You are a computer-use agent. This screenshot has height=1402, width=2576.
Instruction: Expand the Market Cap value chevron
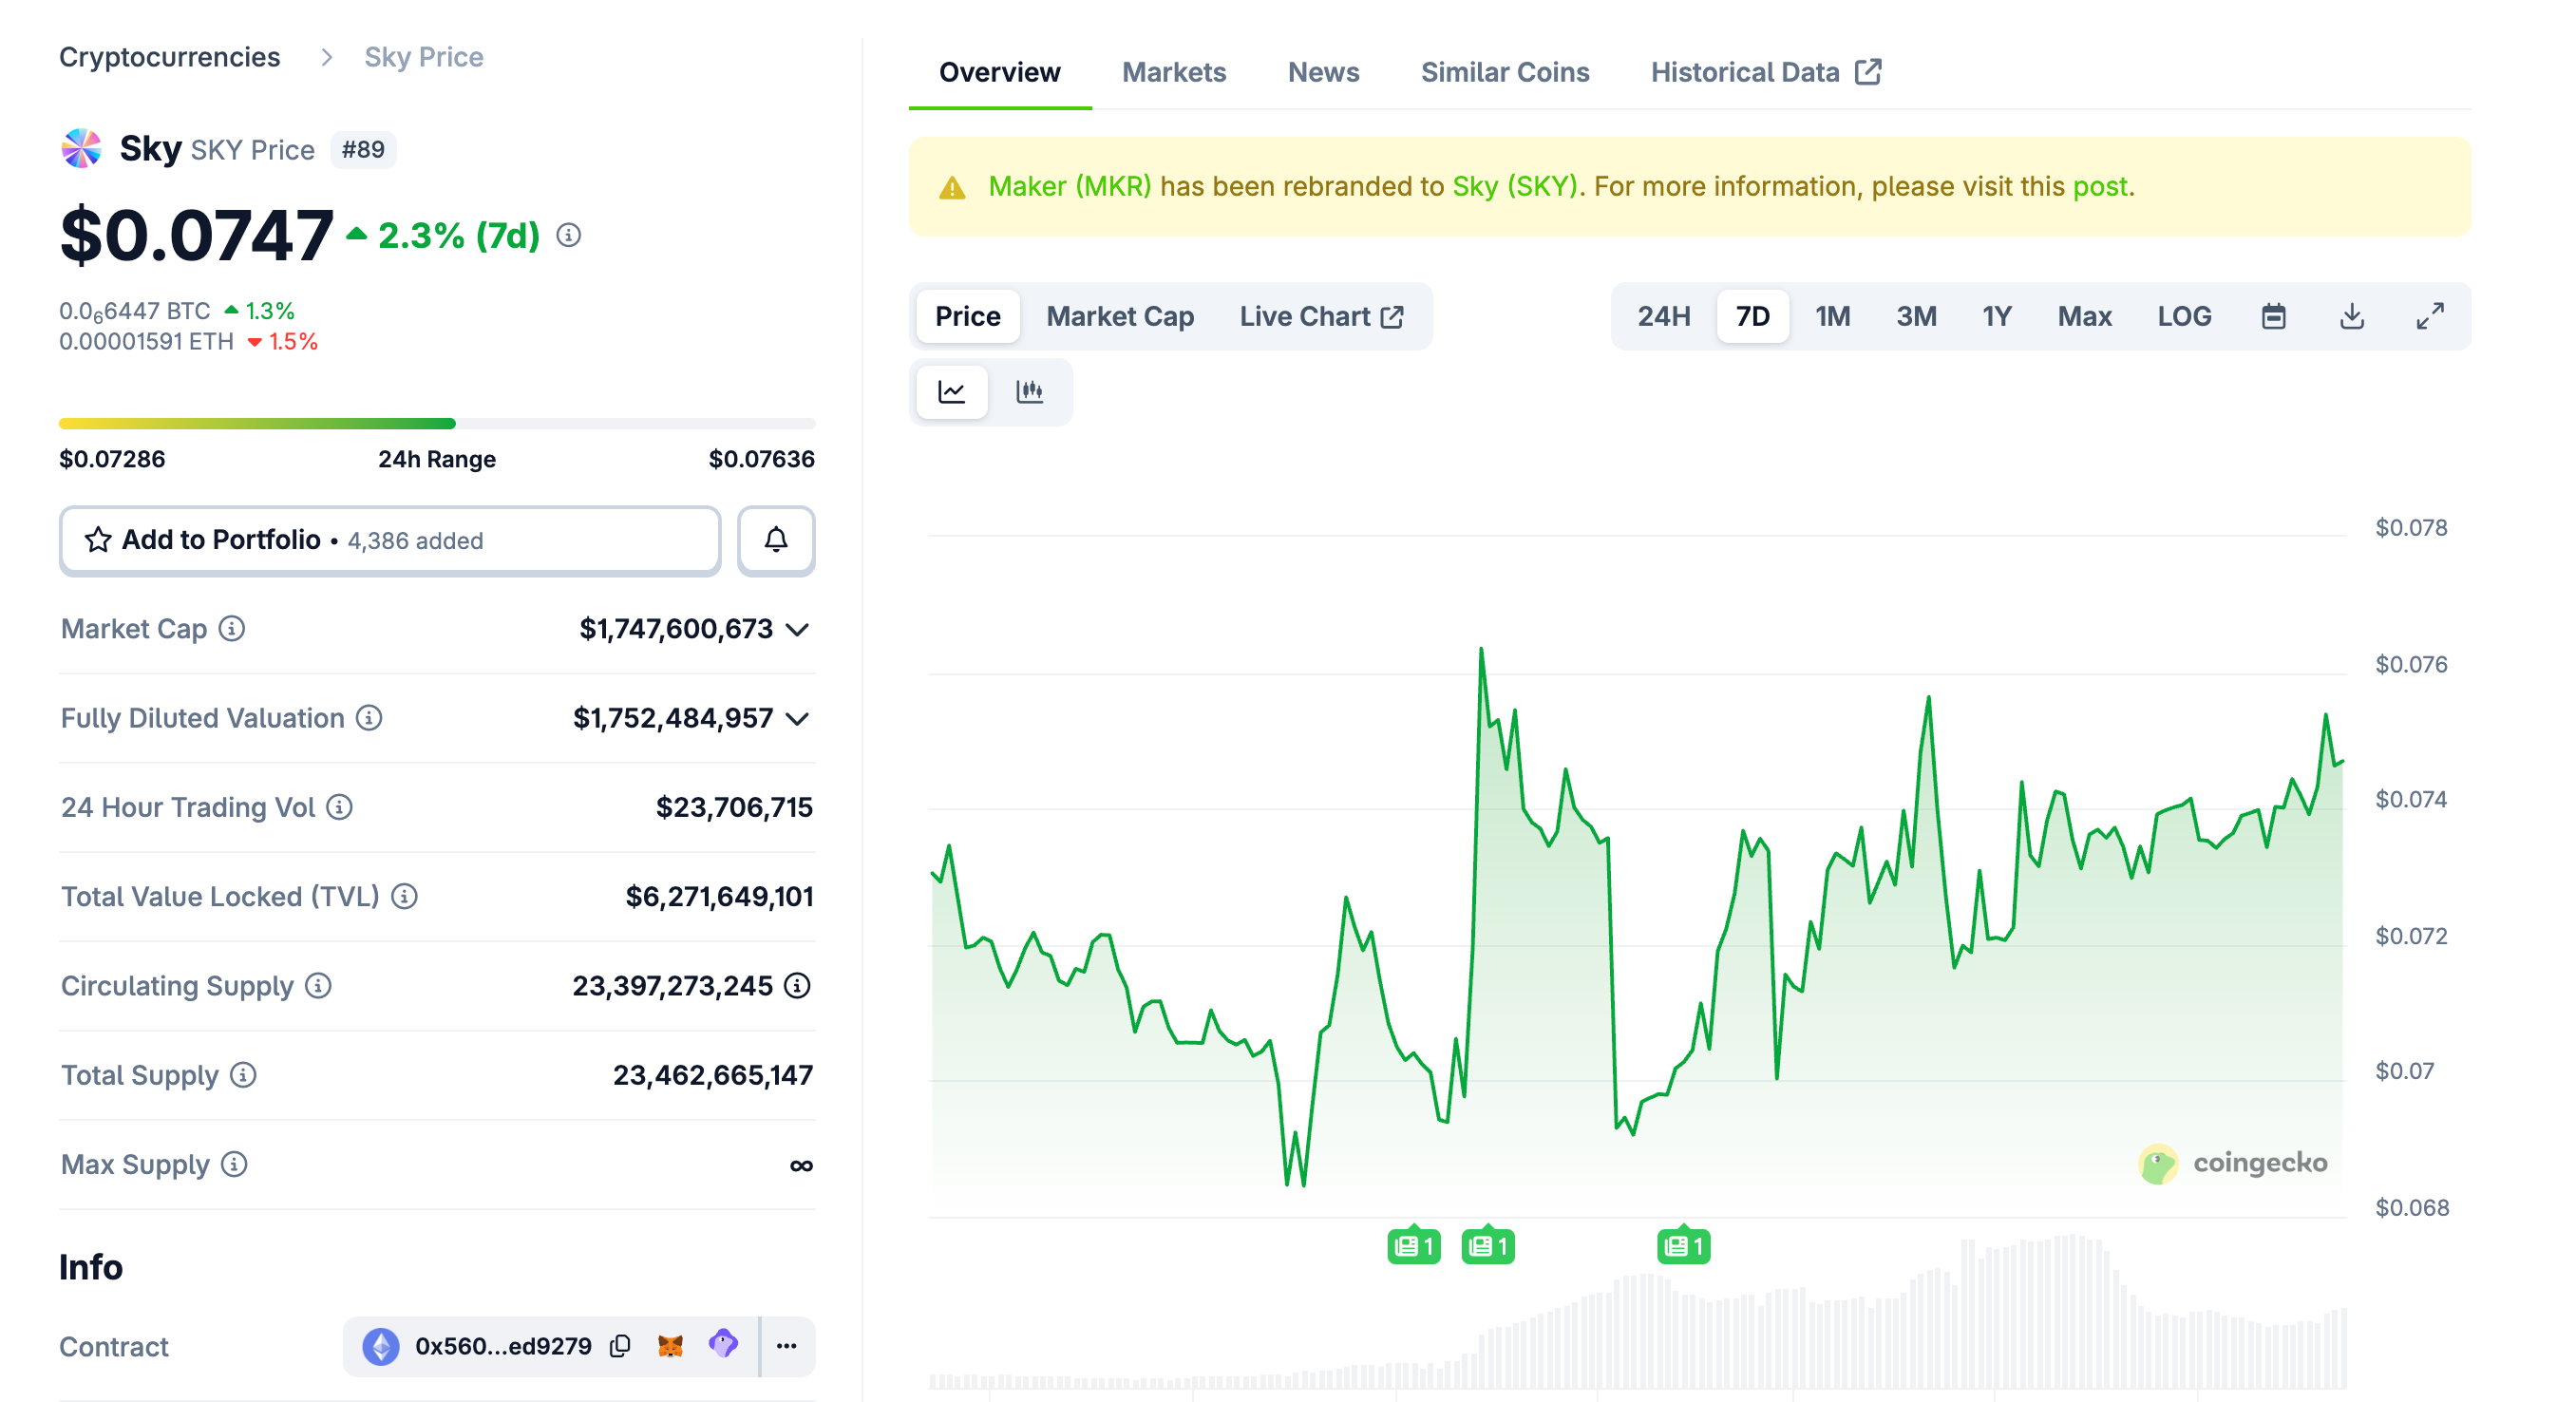(x=797, y=629)
